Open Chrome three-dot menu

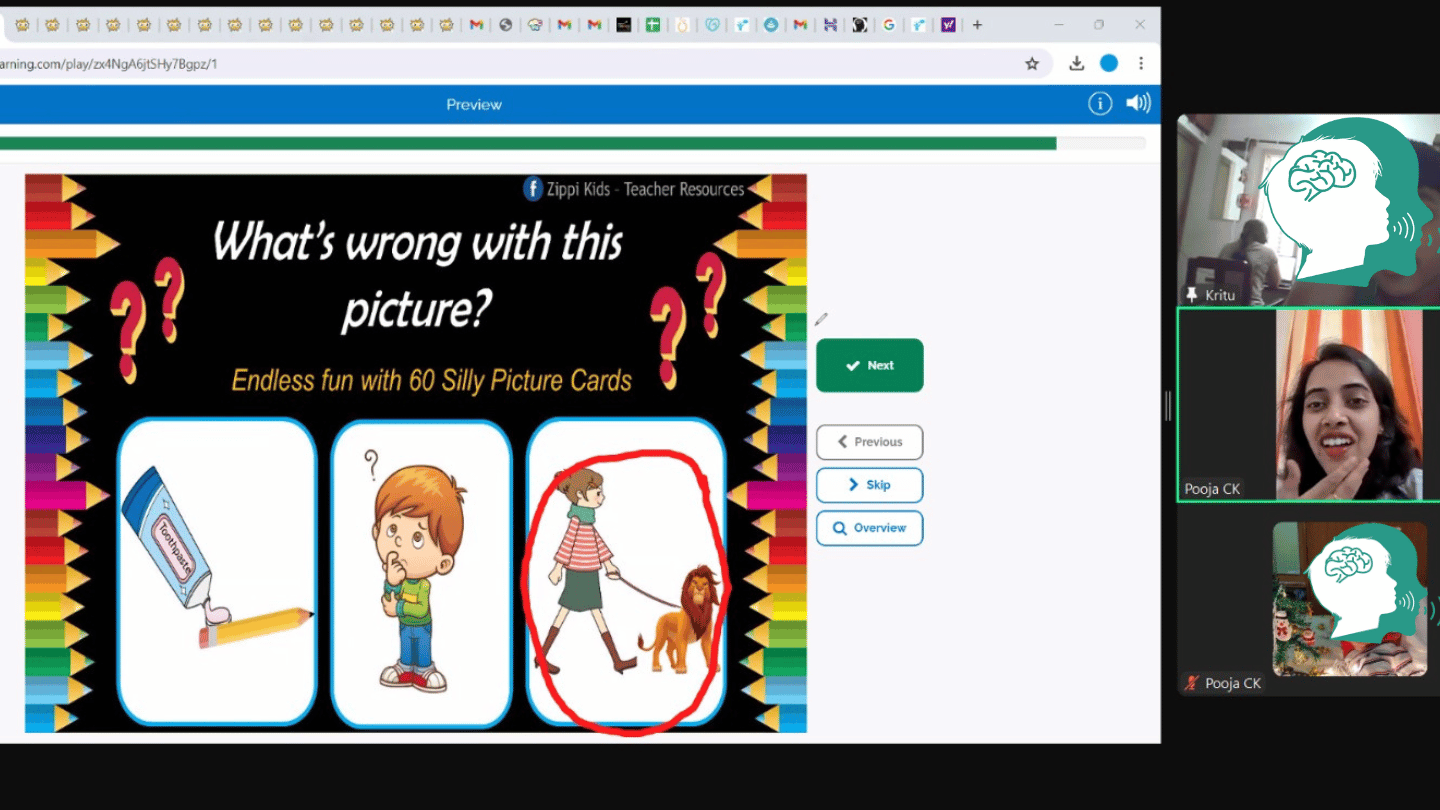click(1141, 63)
